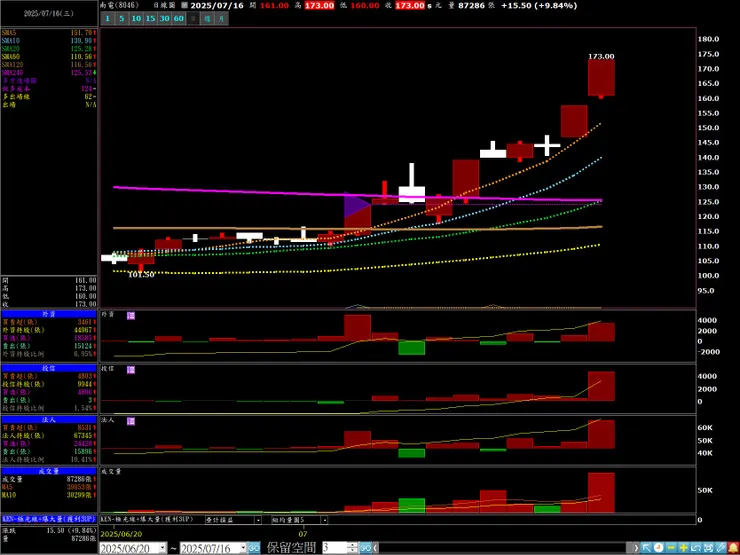
Task: Click the pencil drawing tool icon
Action: click(720, 548)
